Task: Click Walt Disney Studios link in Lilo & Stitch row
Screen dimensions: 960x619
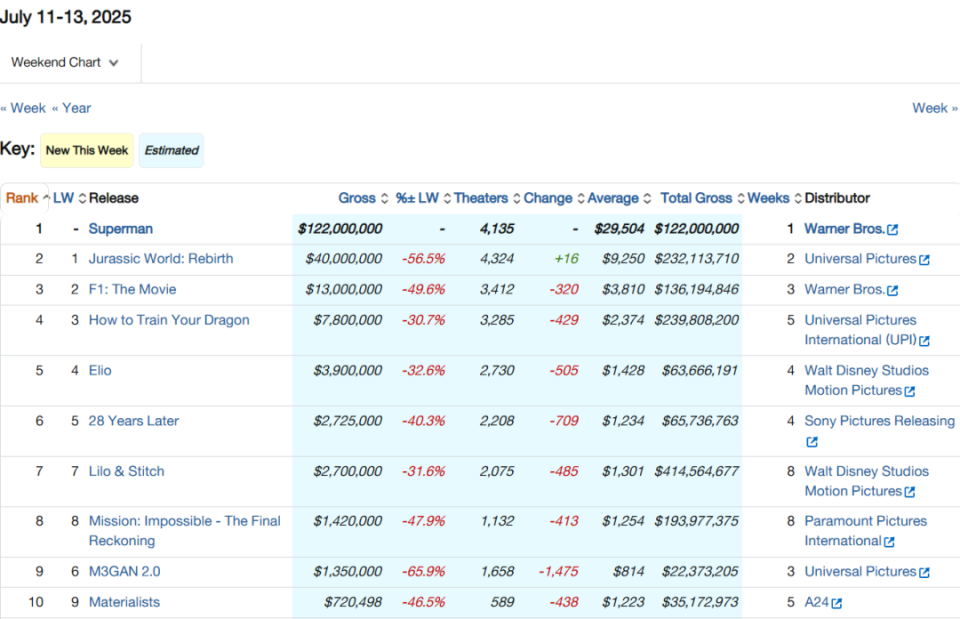Action: 866,481
